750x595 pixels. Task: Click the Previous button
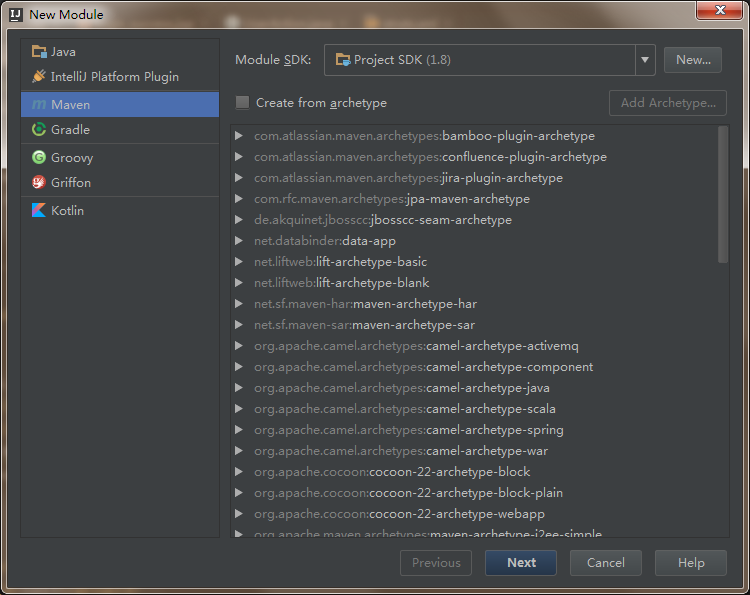[x=436, y=563]
